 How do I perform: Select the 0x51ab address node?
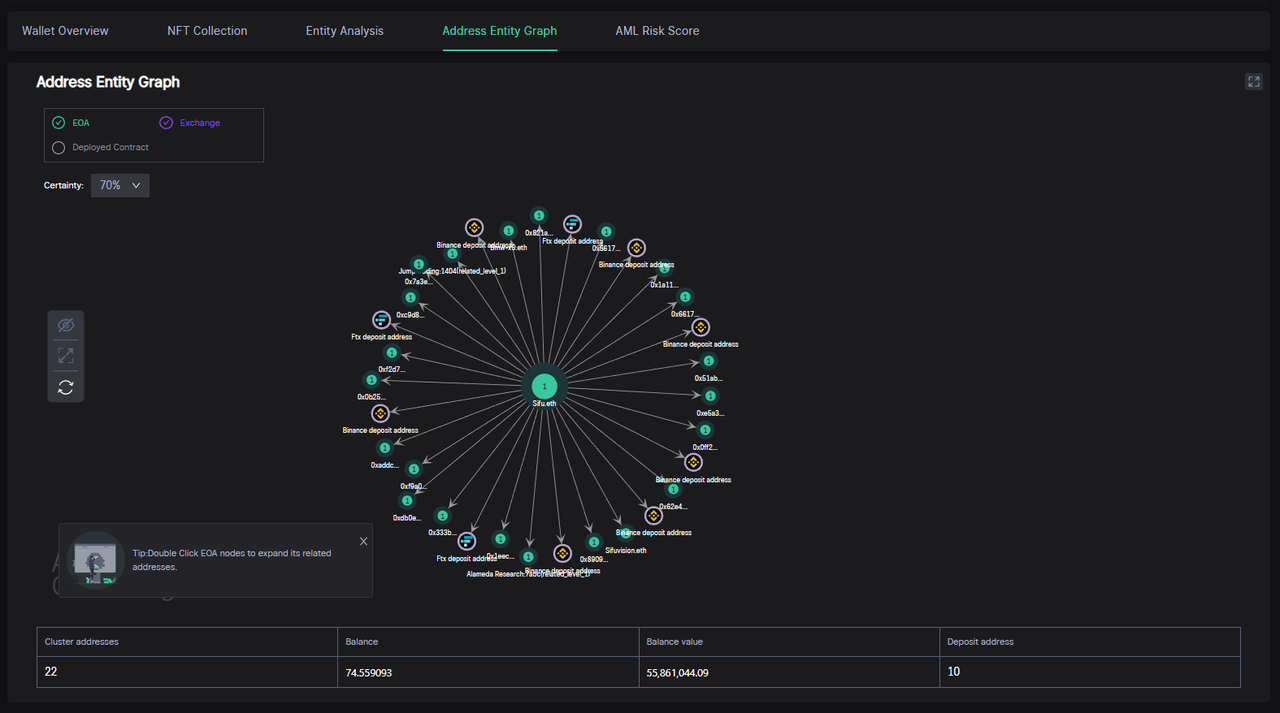pyautogui.click(x=709, y=362)
